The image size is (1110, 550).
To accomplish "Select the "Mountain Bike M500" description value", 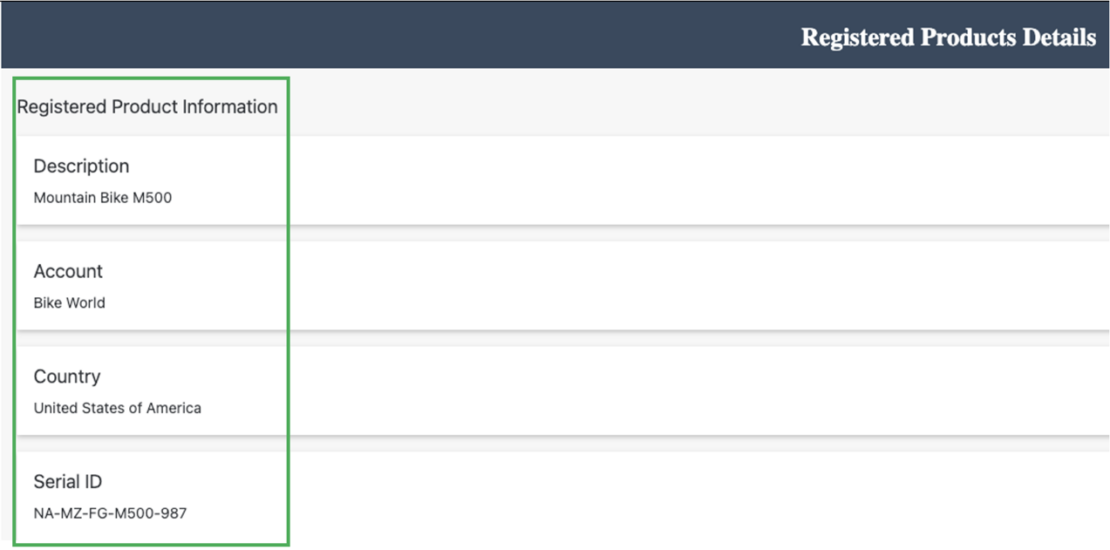I will click(x=103, y=198).
